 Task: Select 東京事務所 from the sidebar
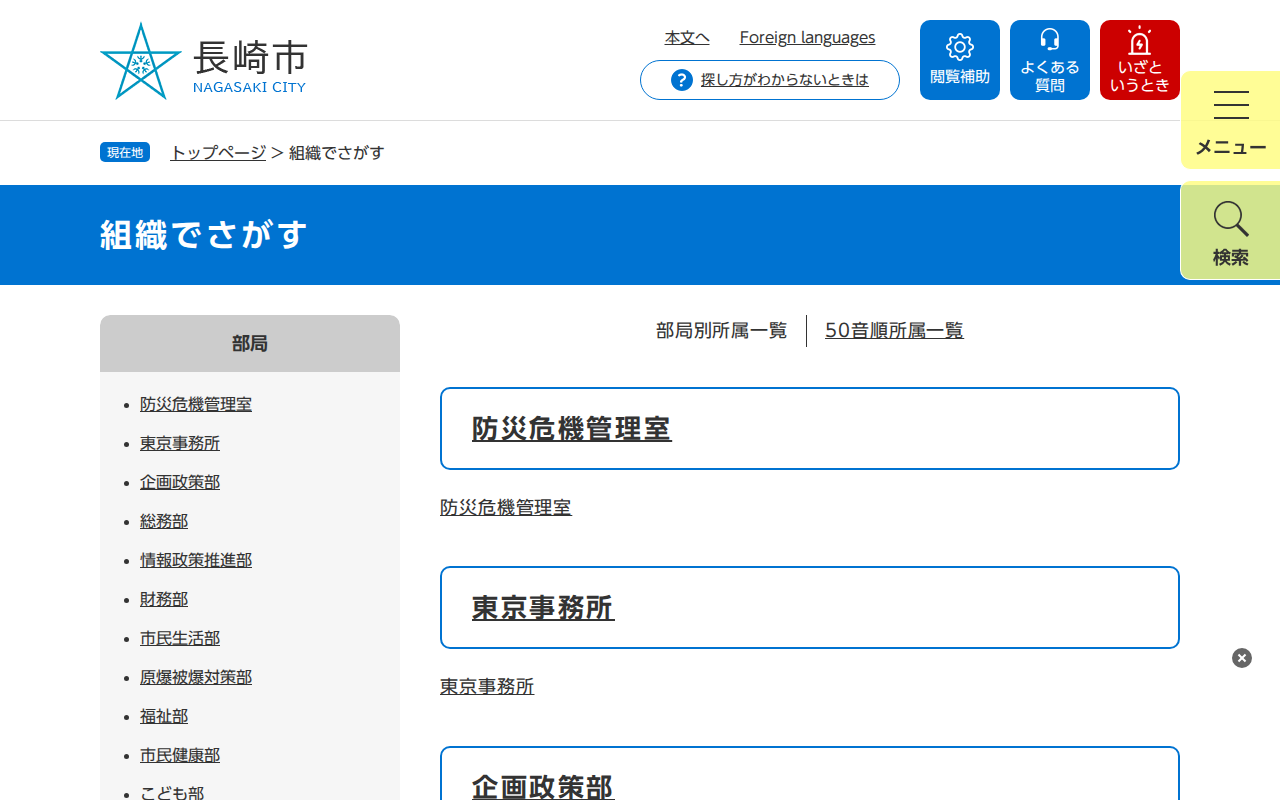tap(180, 443)
